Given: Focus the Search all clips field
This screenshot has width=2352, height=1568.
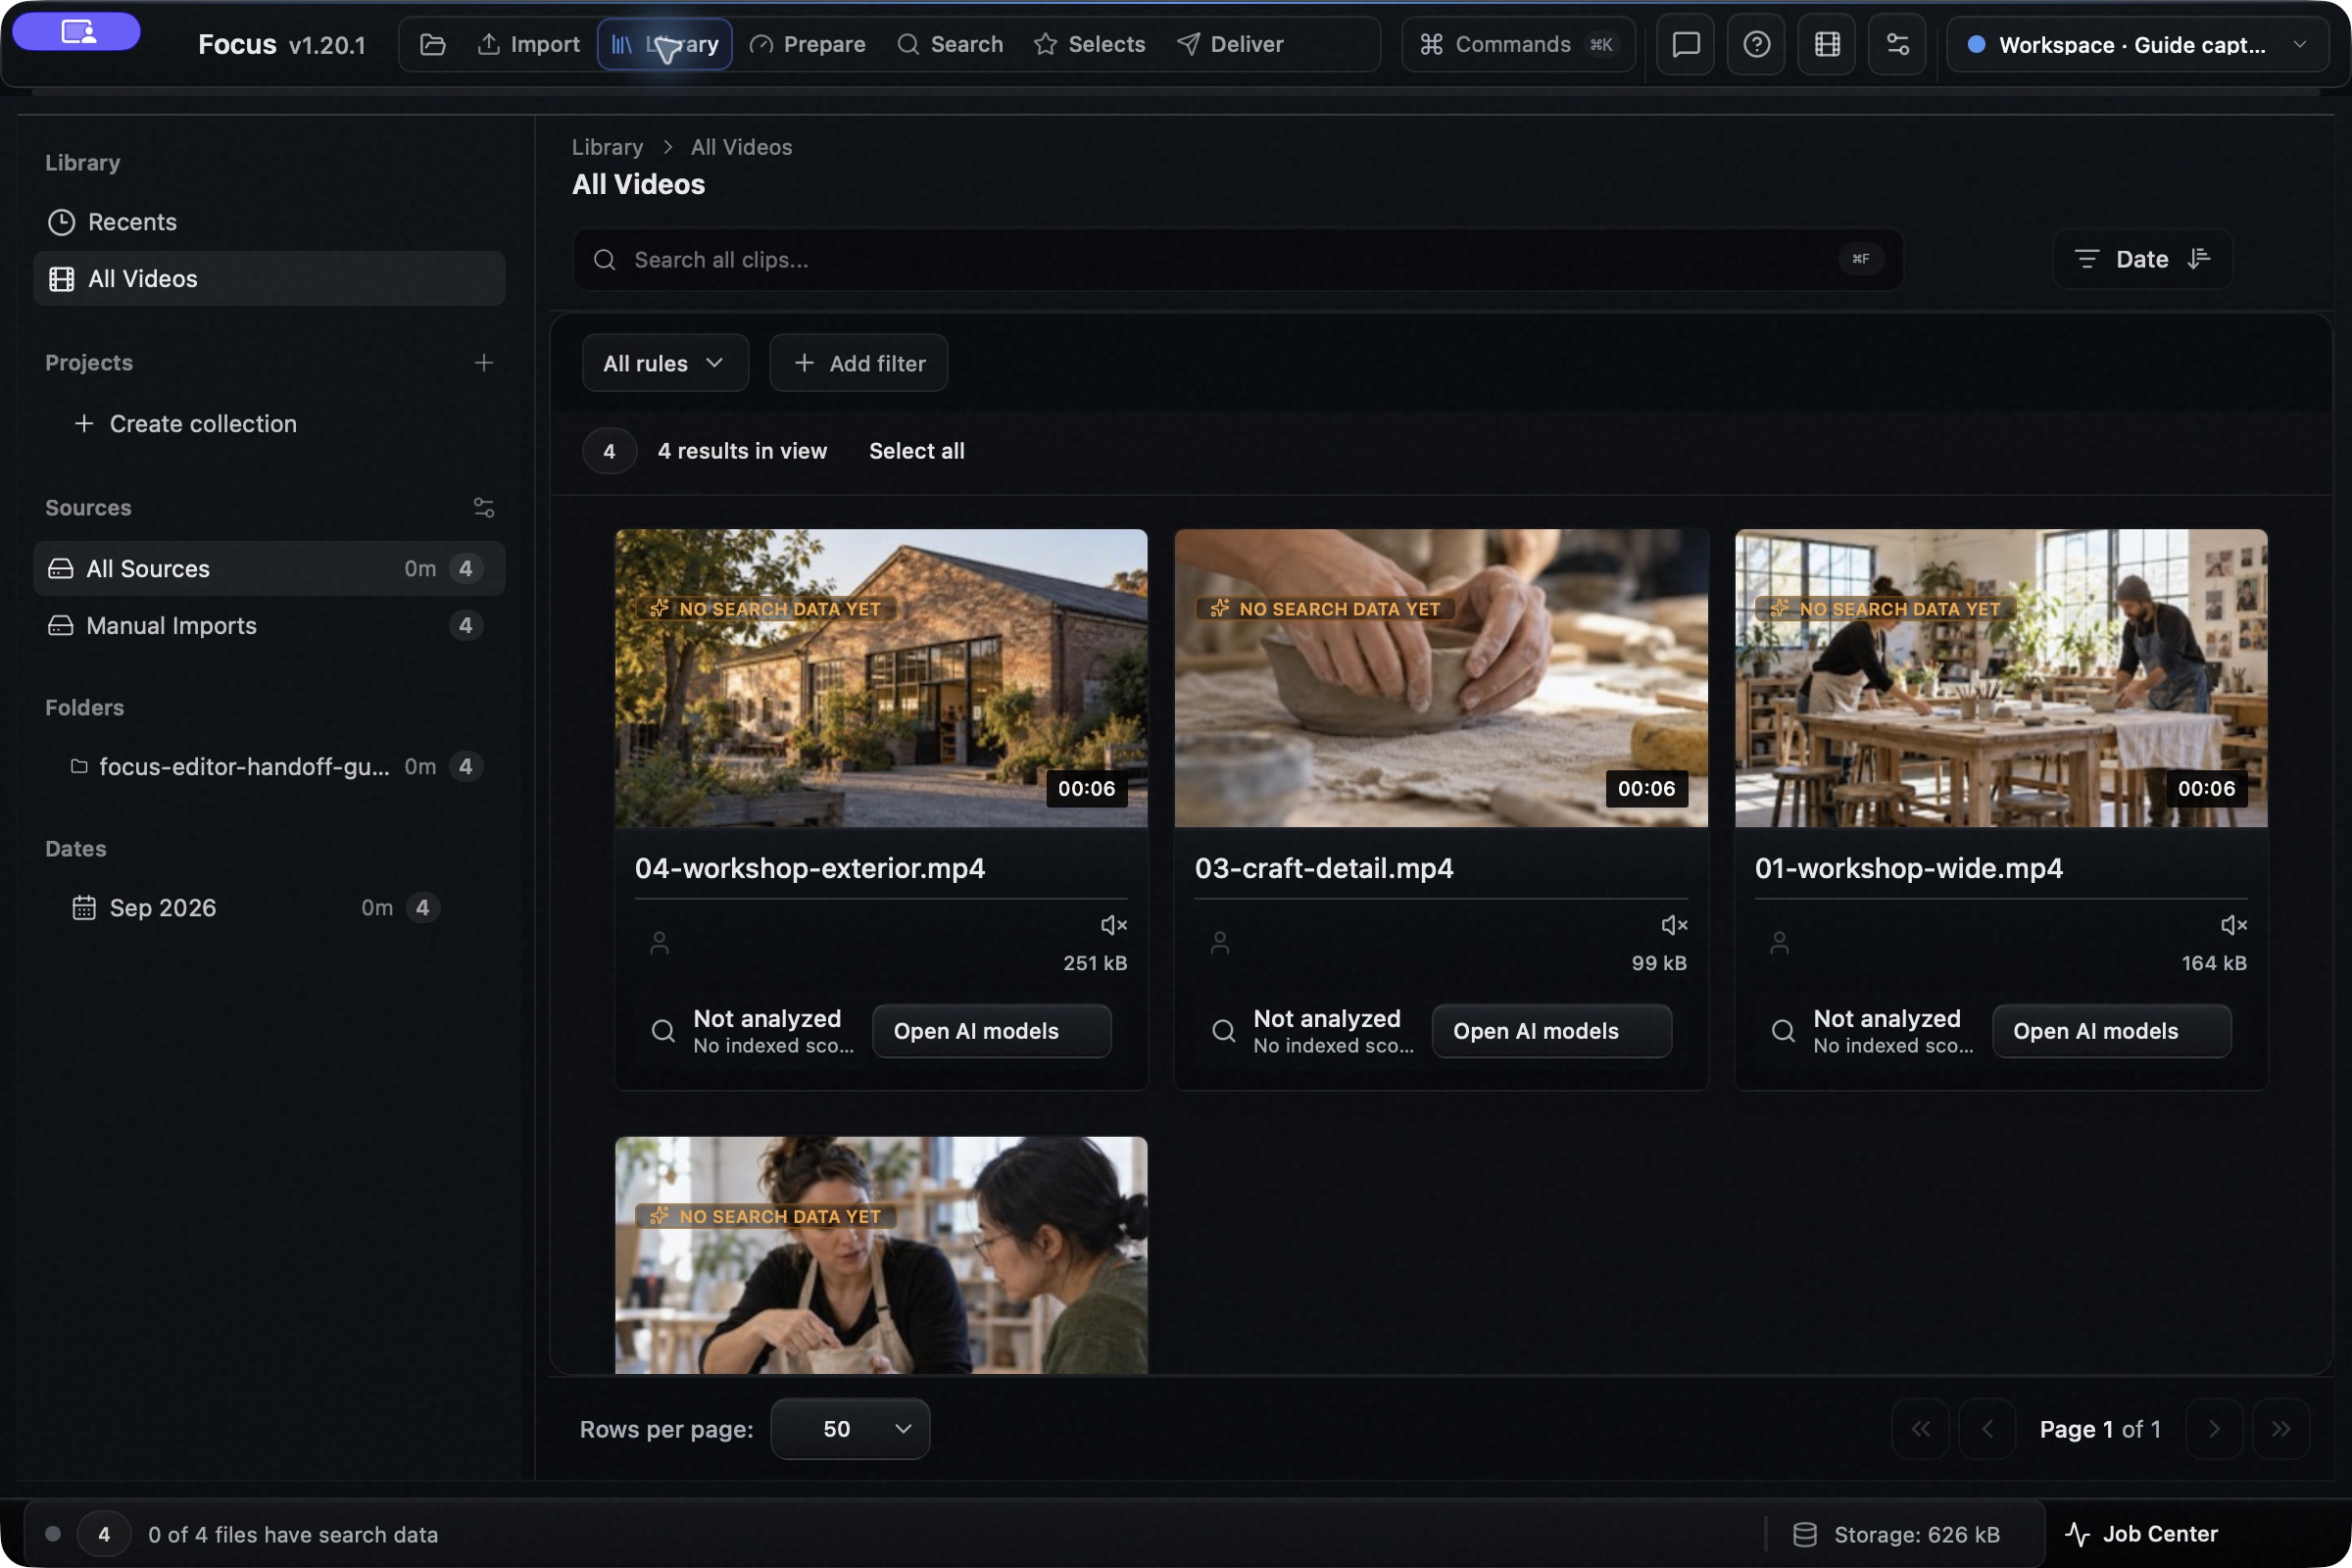Looking at the screenshot, I should coord(1238,259).
